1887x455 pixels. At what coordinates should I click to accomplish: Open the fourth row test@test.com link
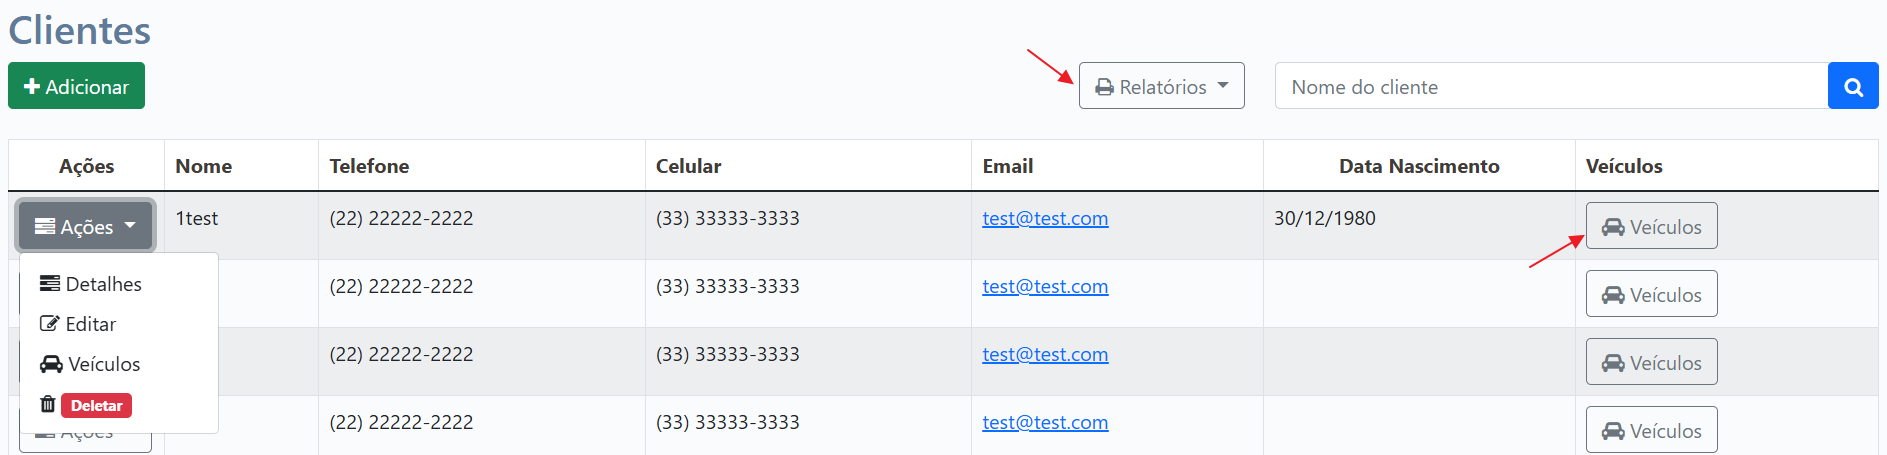pyautogui.click(x=1045, y=422)
